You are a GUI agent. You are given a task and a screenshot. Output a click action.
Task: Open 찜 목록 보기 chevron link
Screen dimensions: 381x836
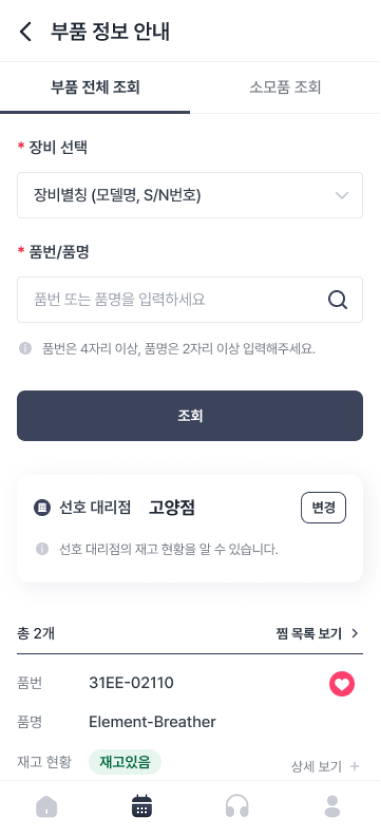pyautogui.click(x=318, y=633)
